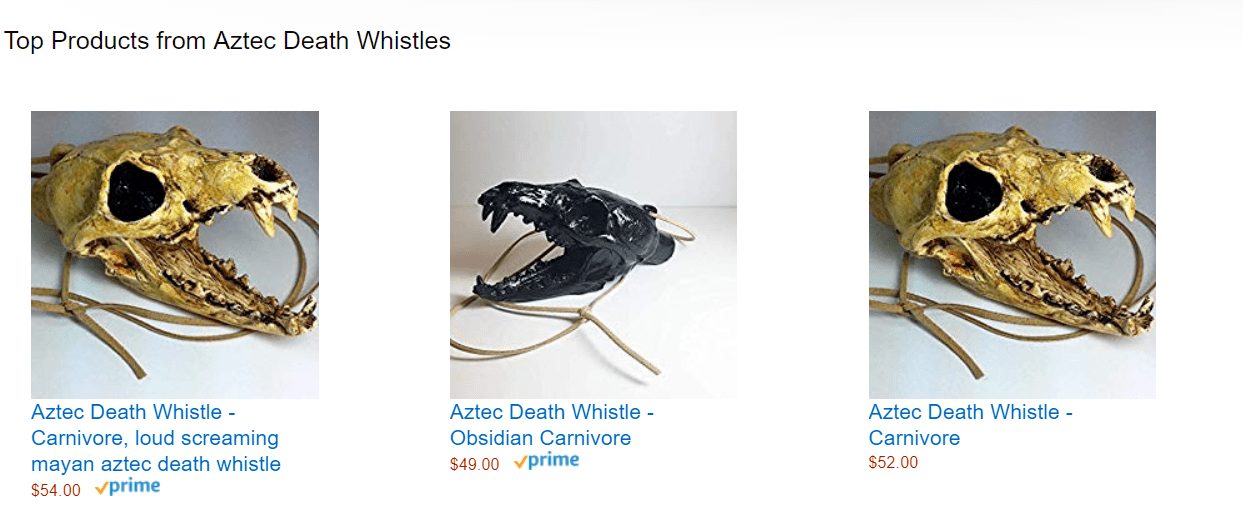
Task: Open the Aztec Death Whistle - Obsidian Carnivore link
Action: pos(551,425)
